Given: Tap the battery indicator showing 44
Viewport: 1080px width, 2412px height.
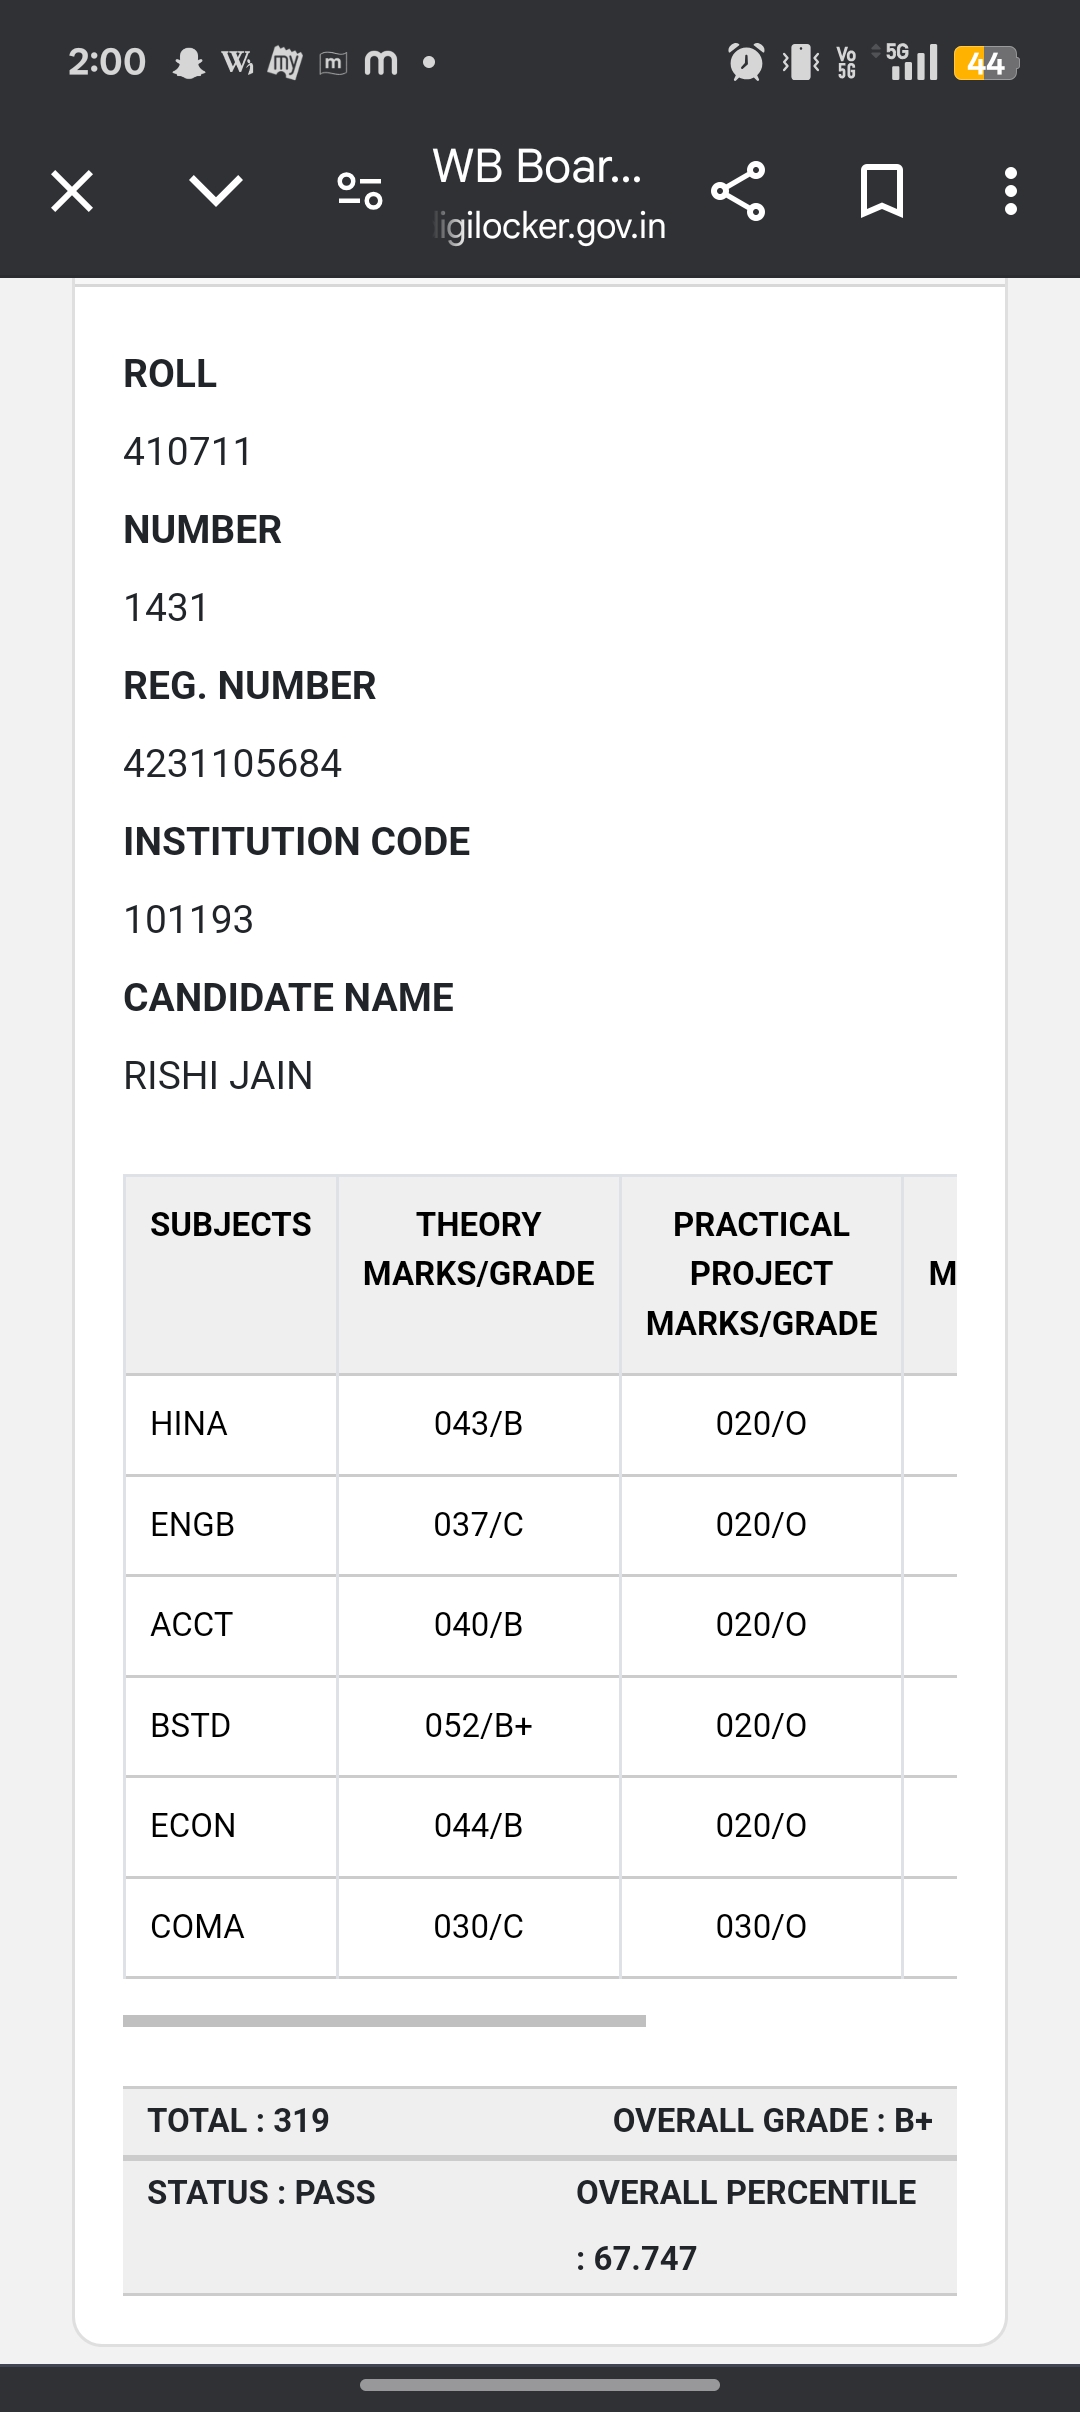Looking at the screenshot, I should 985,63.
